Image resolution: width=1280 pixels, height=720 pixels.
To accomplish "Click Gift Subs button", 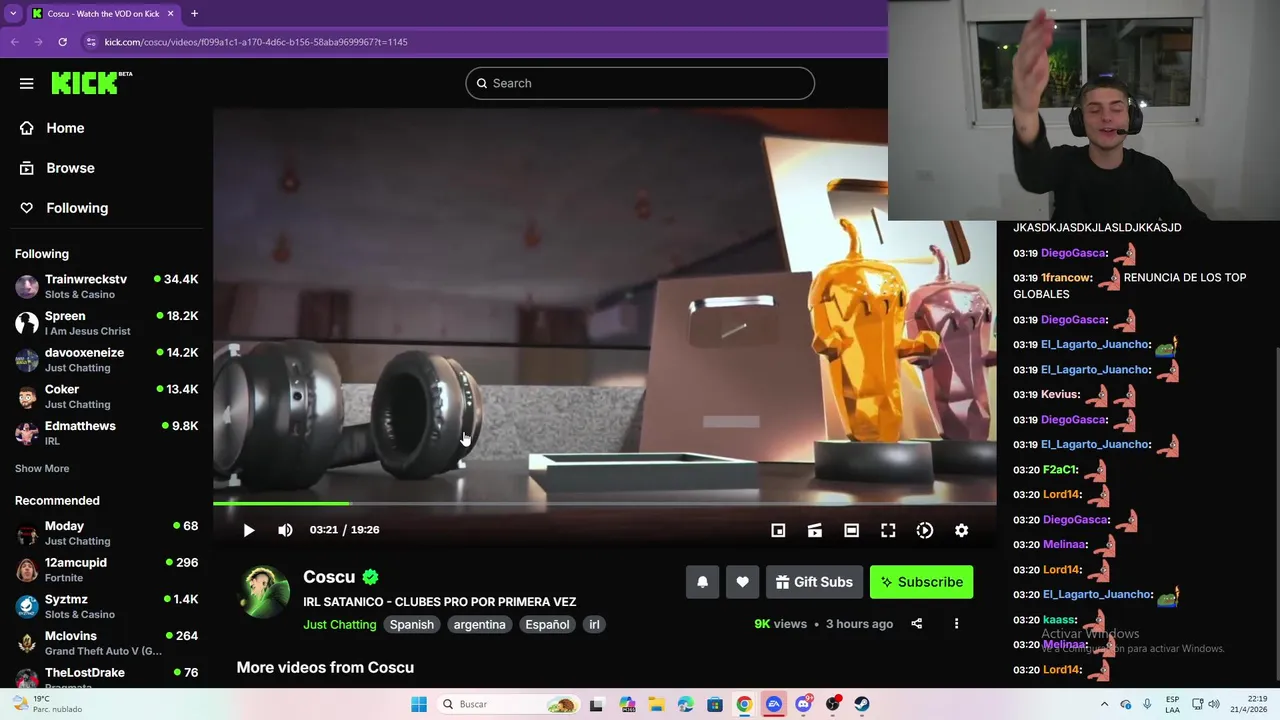I will point(813,582).
